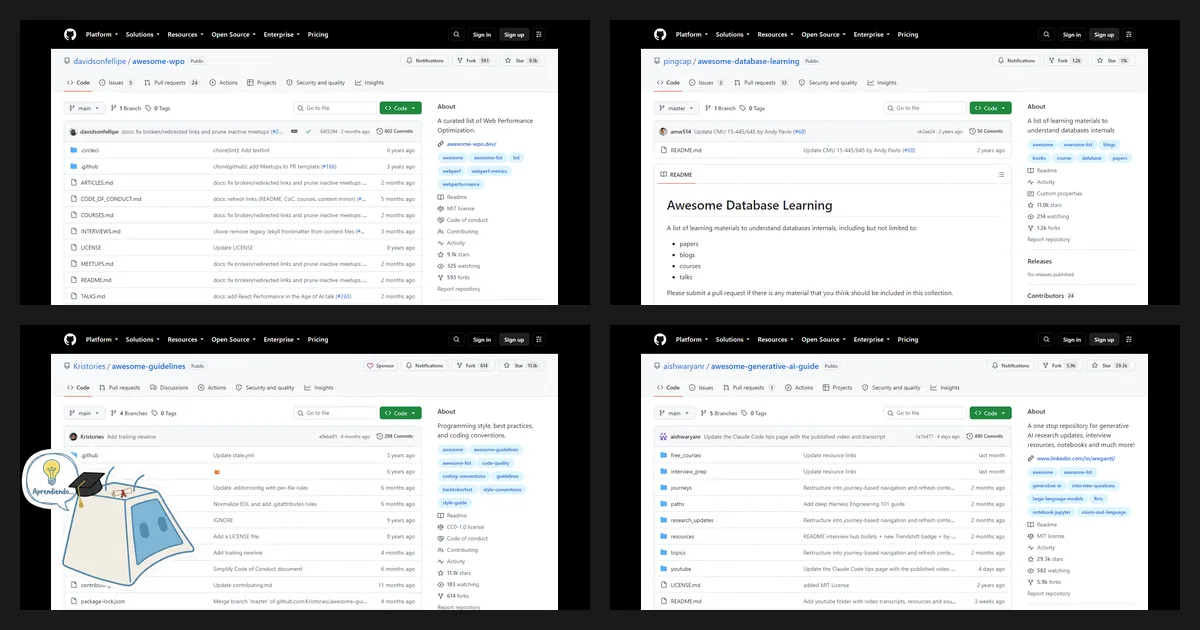This screenshot has height=630, width=1200.
Task: Click Go to file field in awesome-generative-ai-guide
Action: pos(925,413)
